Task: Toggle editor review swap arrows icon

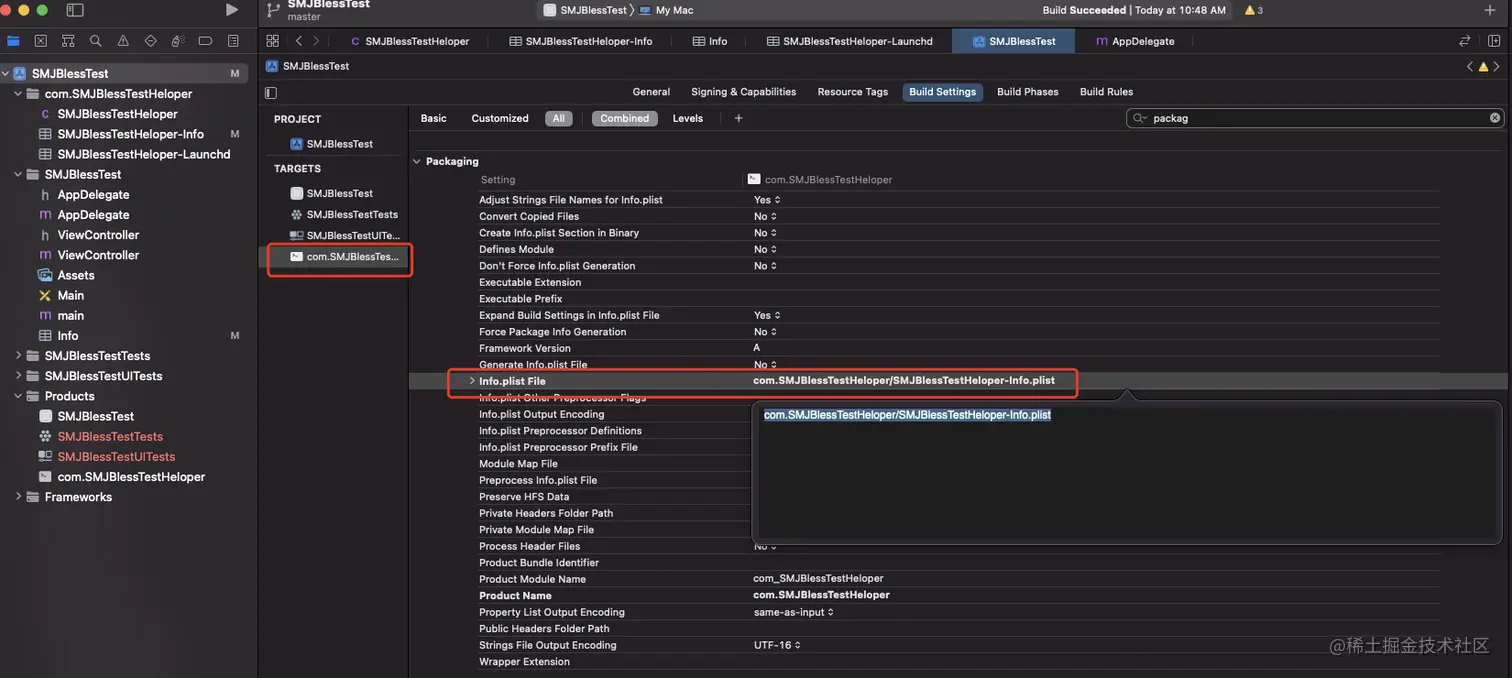Action: 1465,41
